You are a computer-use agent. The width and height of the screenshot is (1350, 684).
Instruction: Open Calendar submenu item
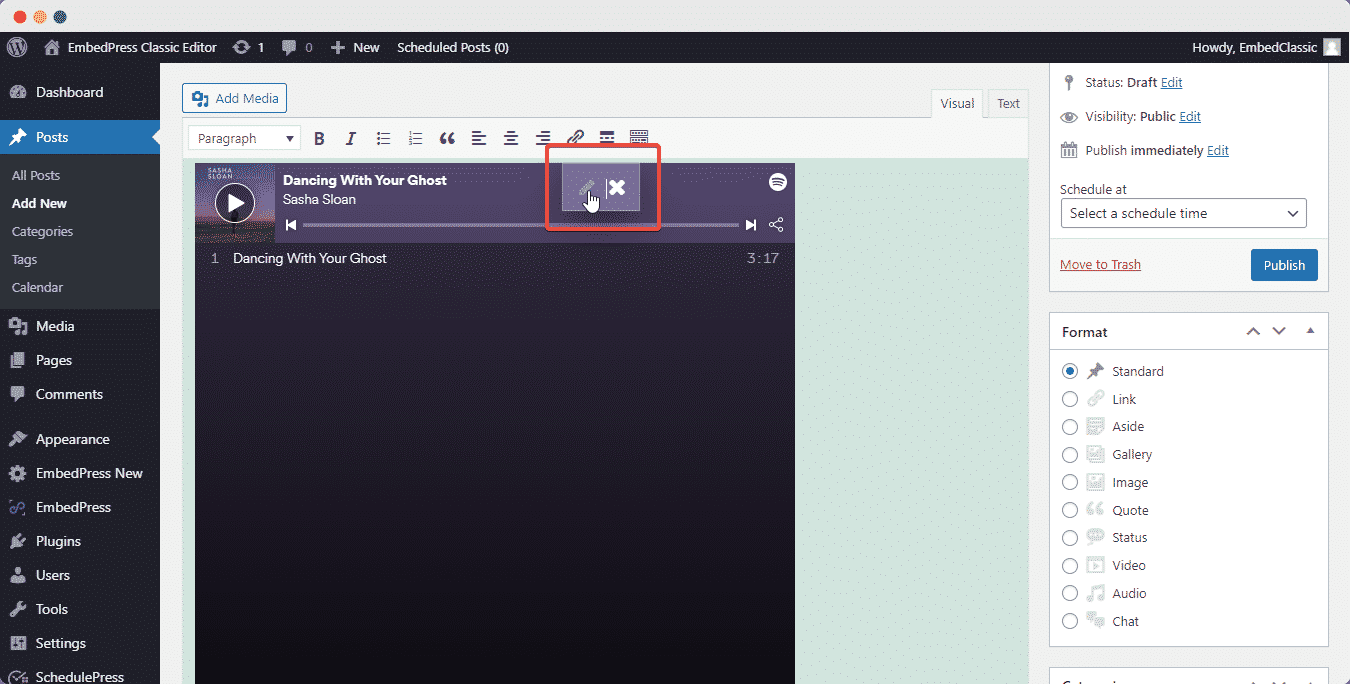click(37, 287)
